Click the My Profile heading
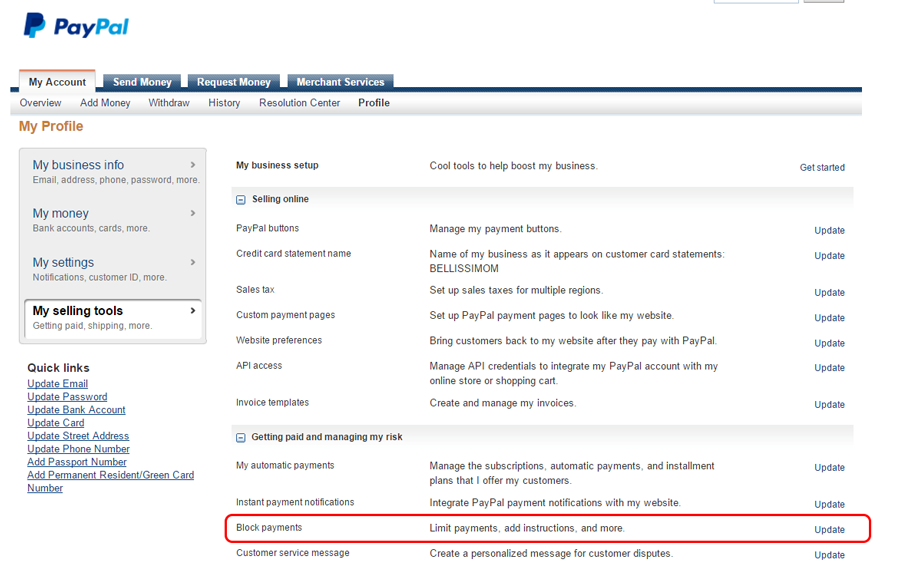The height and width of the screenshot is (571, 900). pyautogui.click(x=51, y=126)
